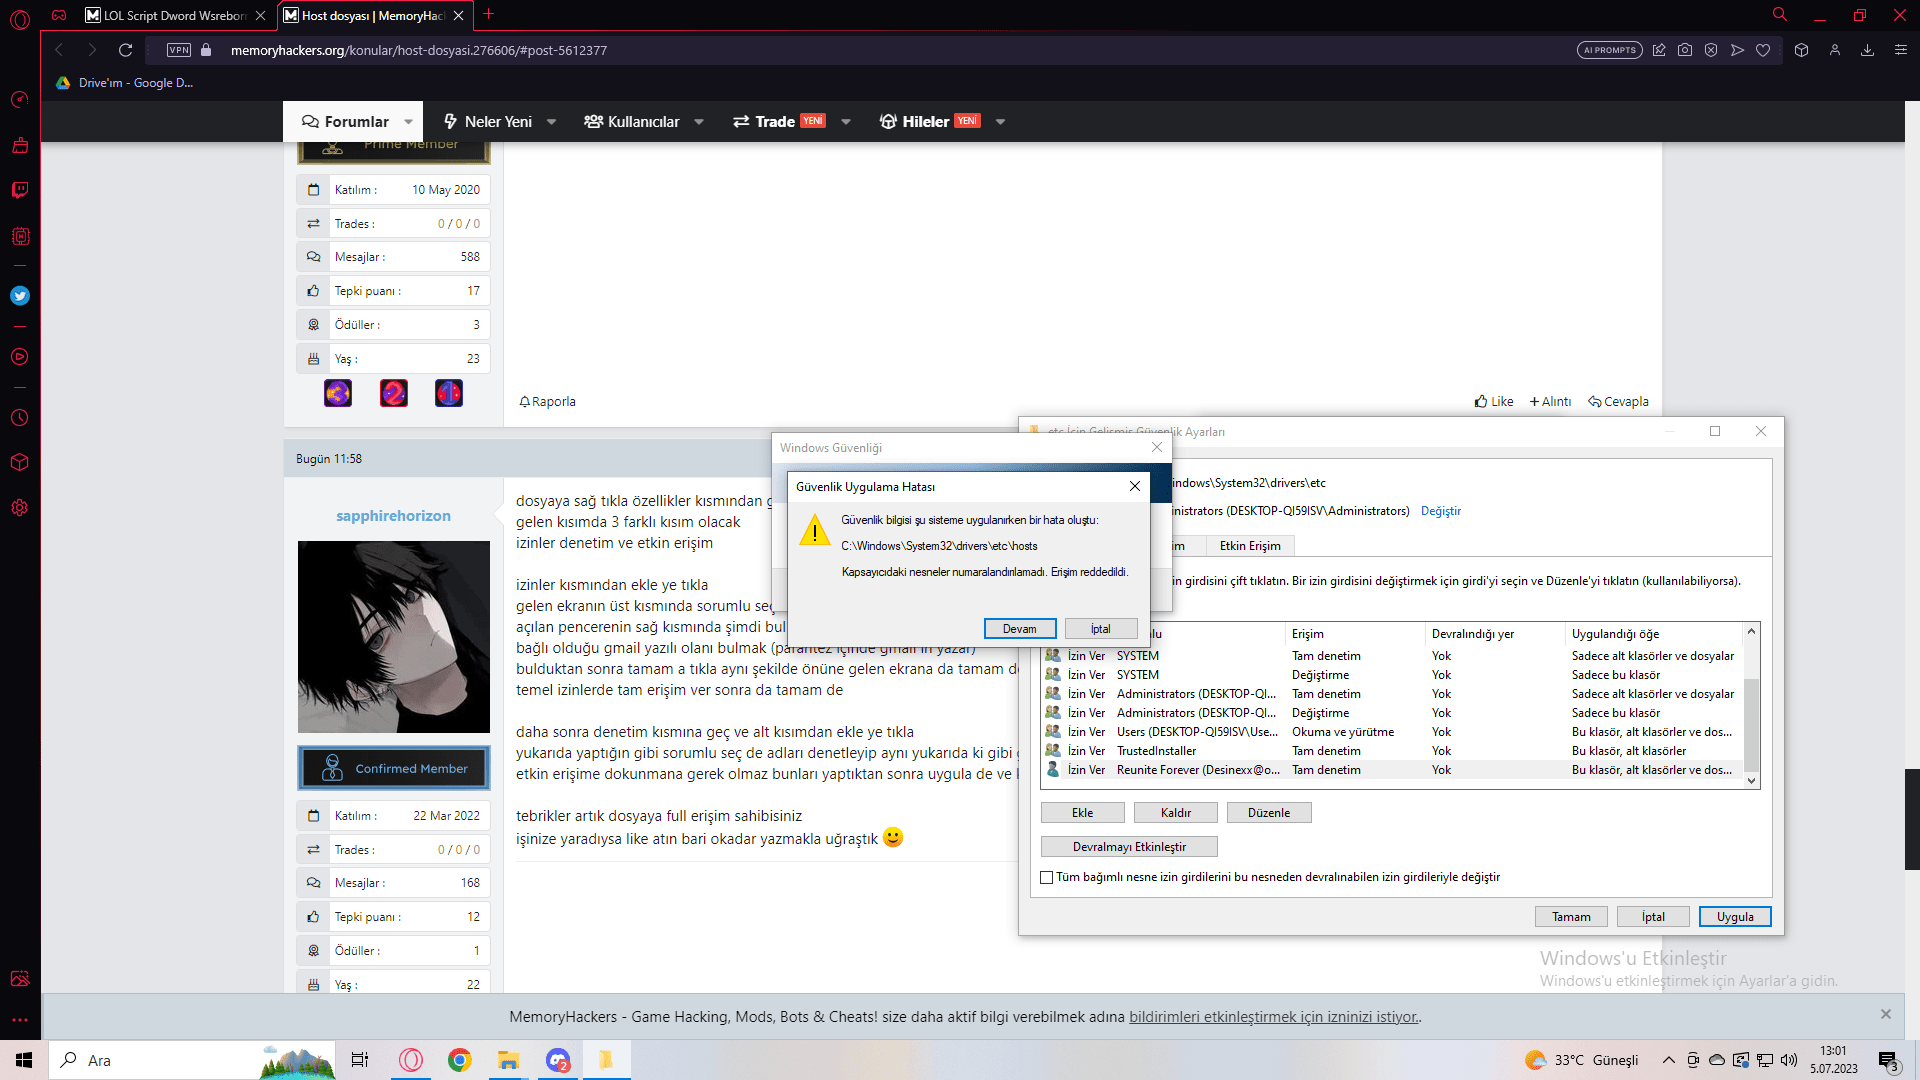The width and height of the screenshot is (1920, 1080).
Task: Open the Neler Yeni menu item
Action: pyautogui.click(x=488, y=122)
